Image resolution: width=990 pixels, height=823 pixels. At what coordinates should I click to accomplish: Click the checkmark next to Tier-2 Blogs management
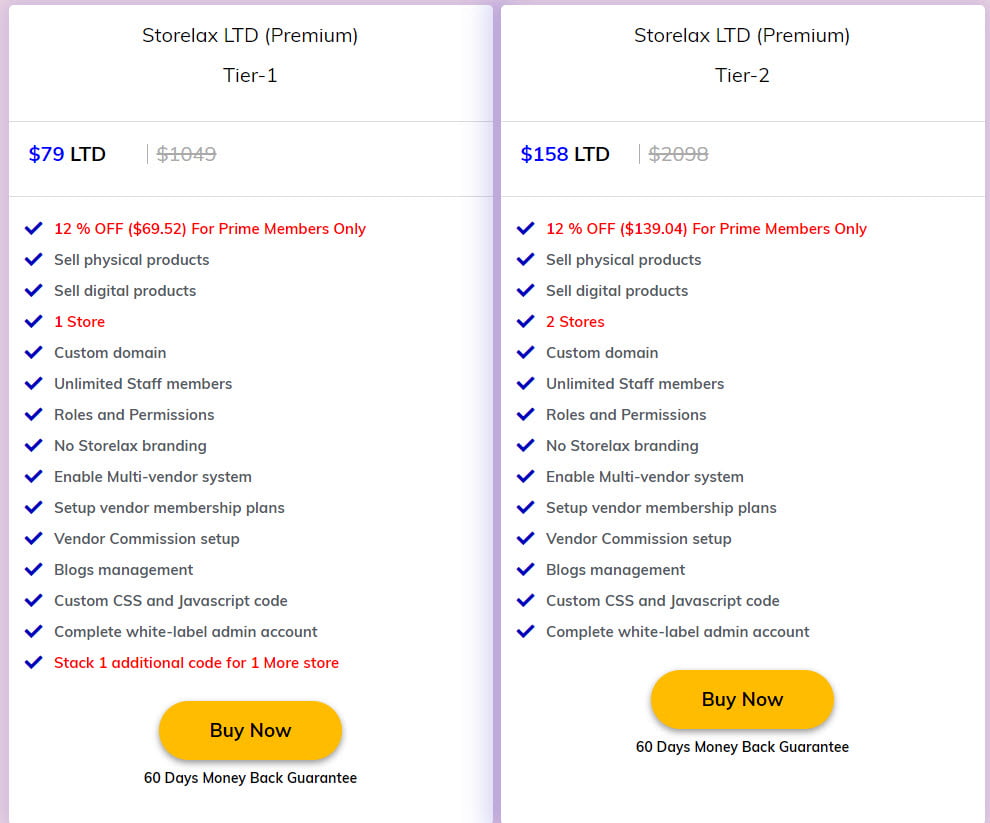point(526,569)
